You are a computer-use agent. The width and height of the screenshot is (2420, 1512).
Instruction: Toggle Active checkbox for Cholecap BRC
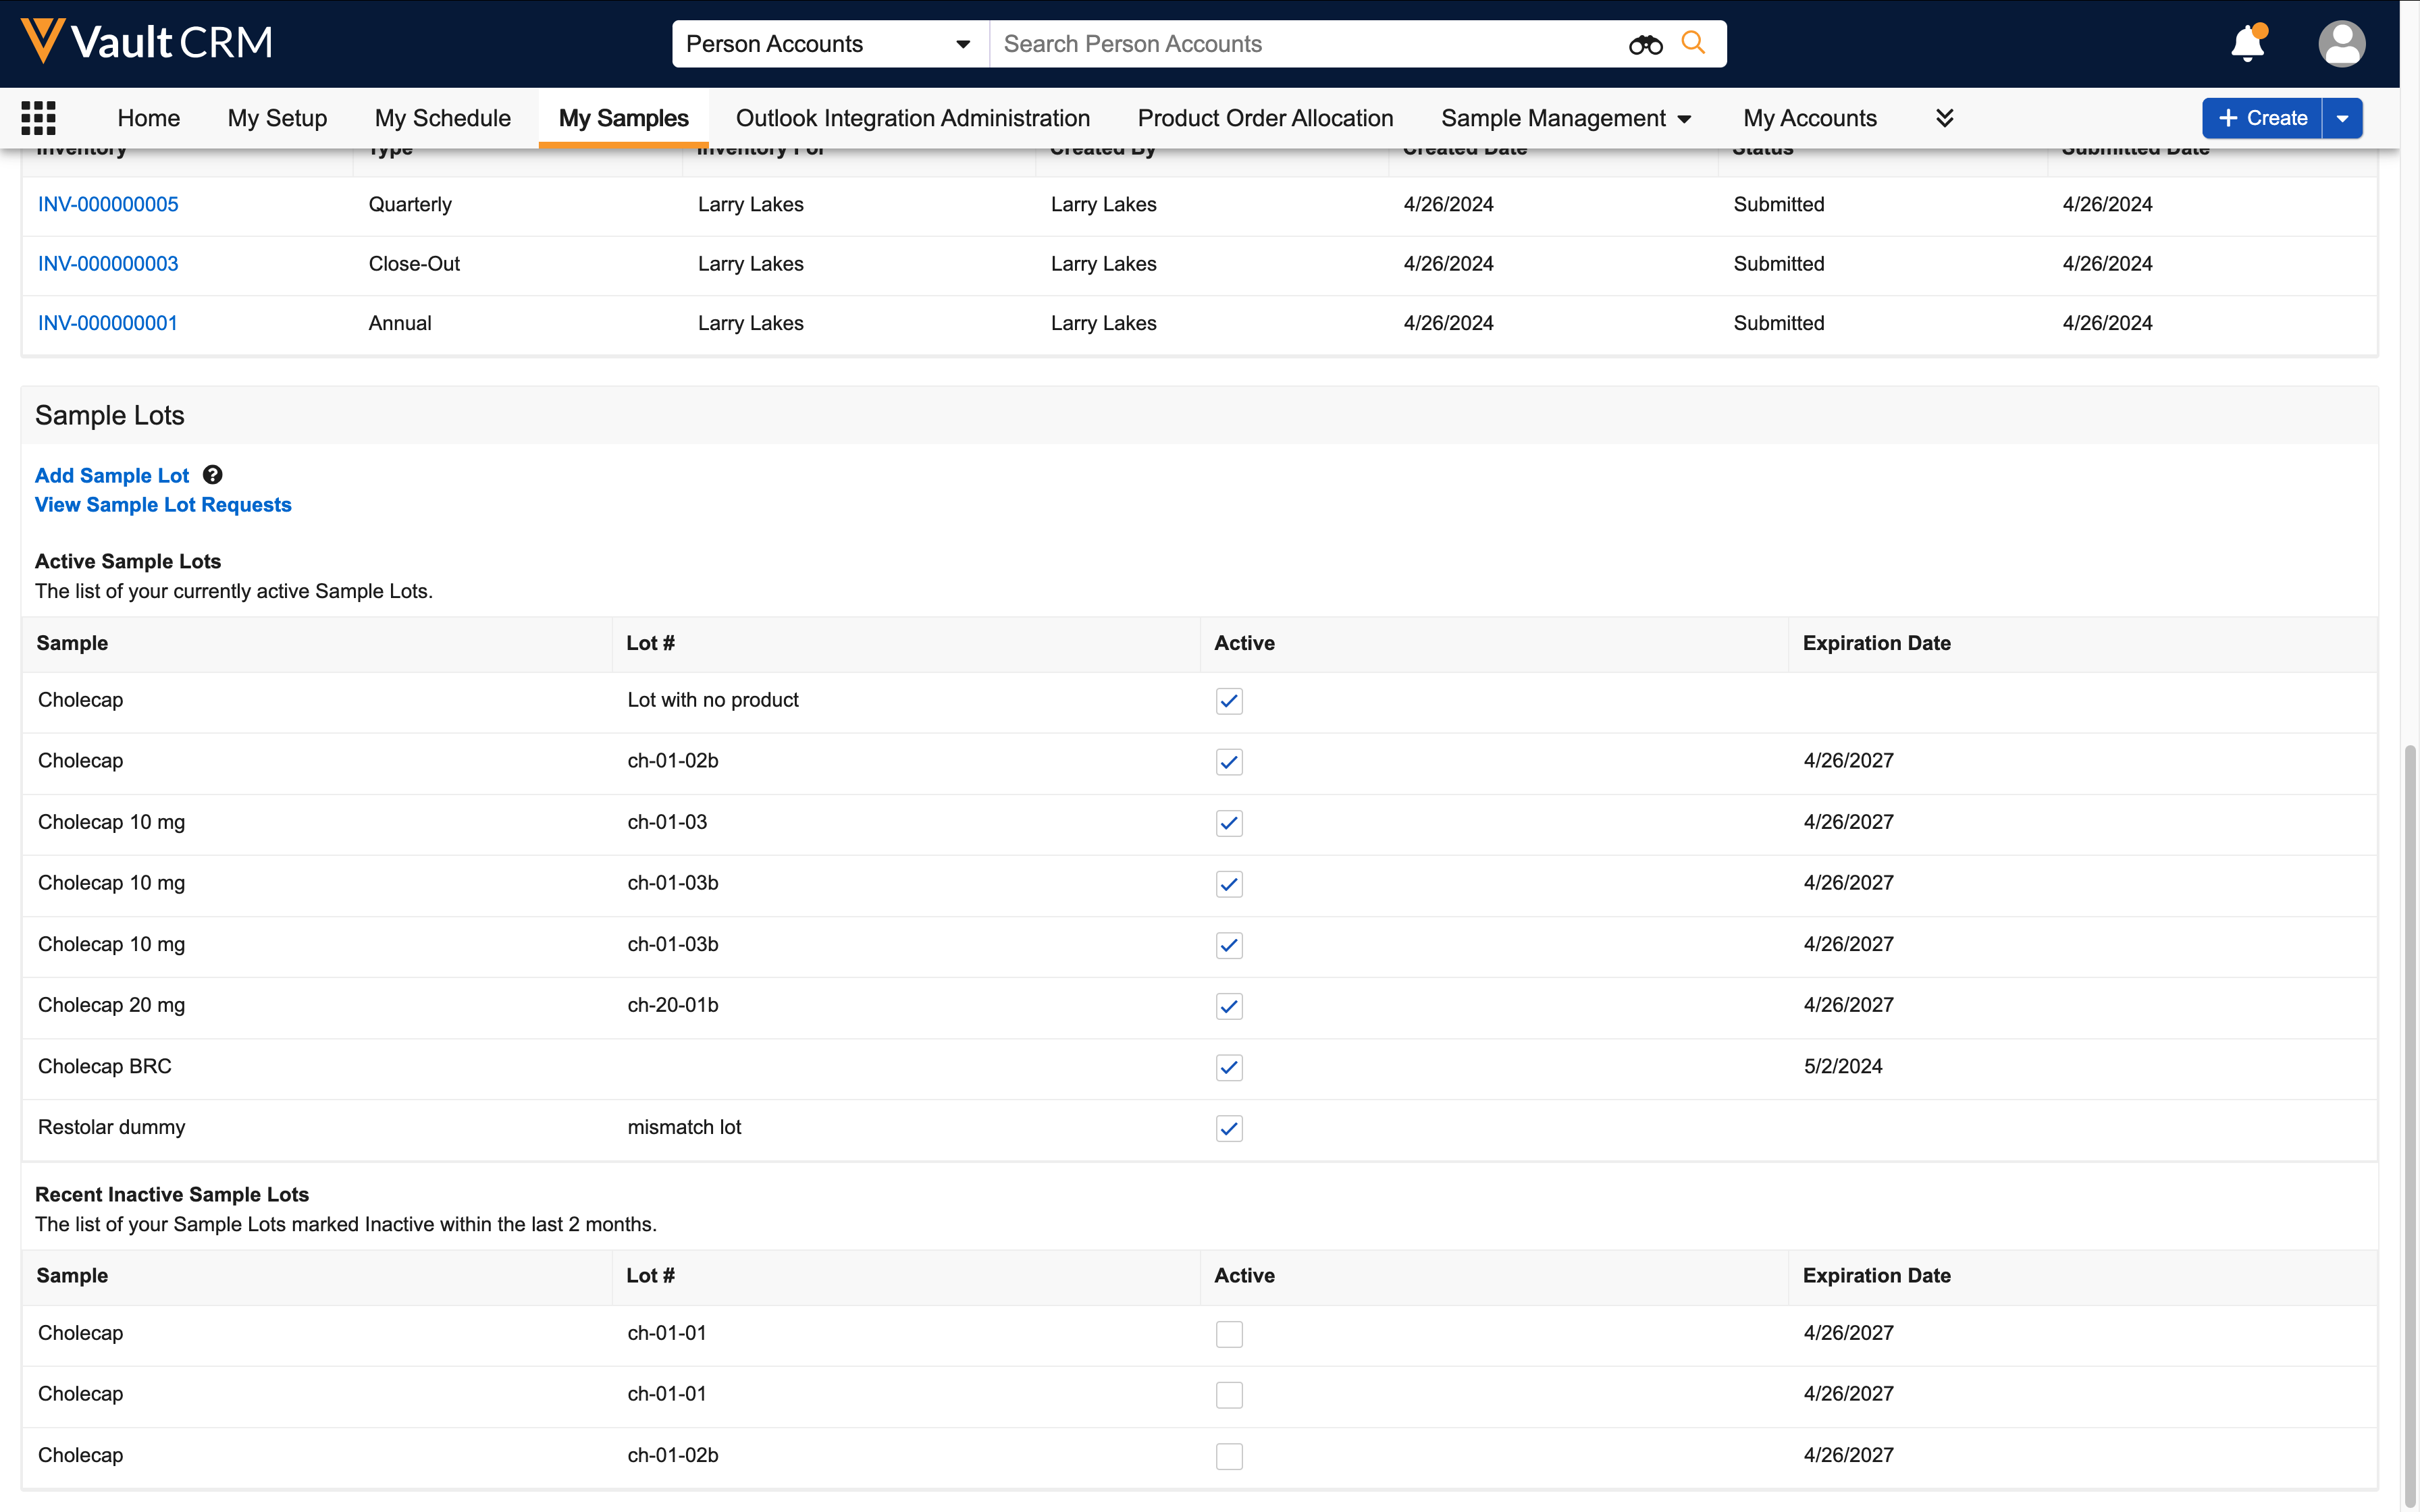pos(1229,1067)
